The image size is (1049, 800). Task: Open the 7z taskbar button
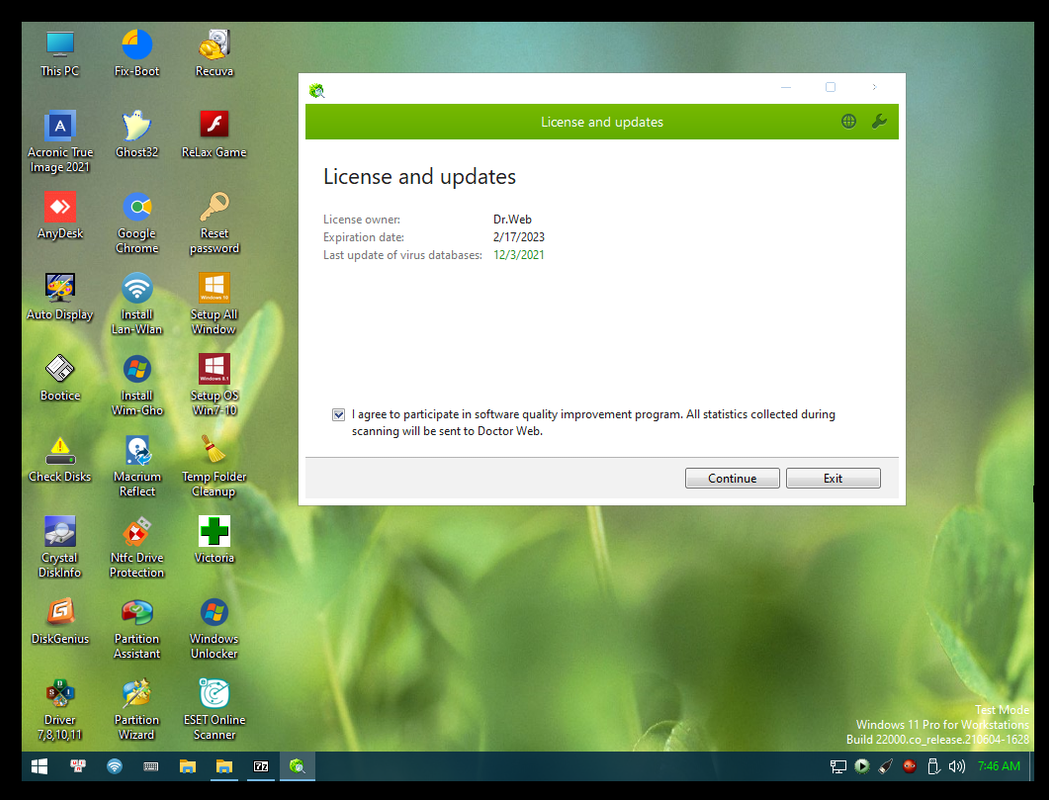click(x=261, y=767)
